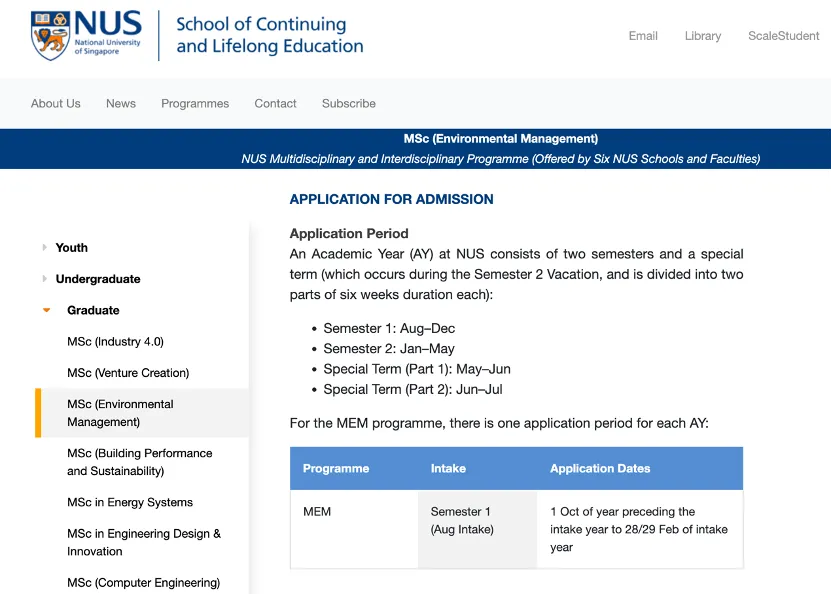Open the About Us menu
The width and height of the screenshot is (832, 594).
tap(56, 104)
